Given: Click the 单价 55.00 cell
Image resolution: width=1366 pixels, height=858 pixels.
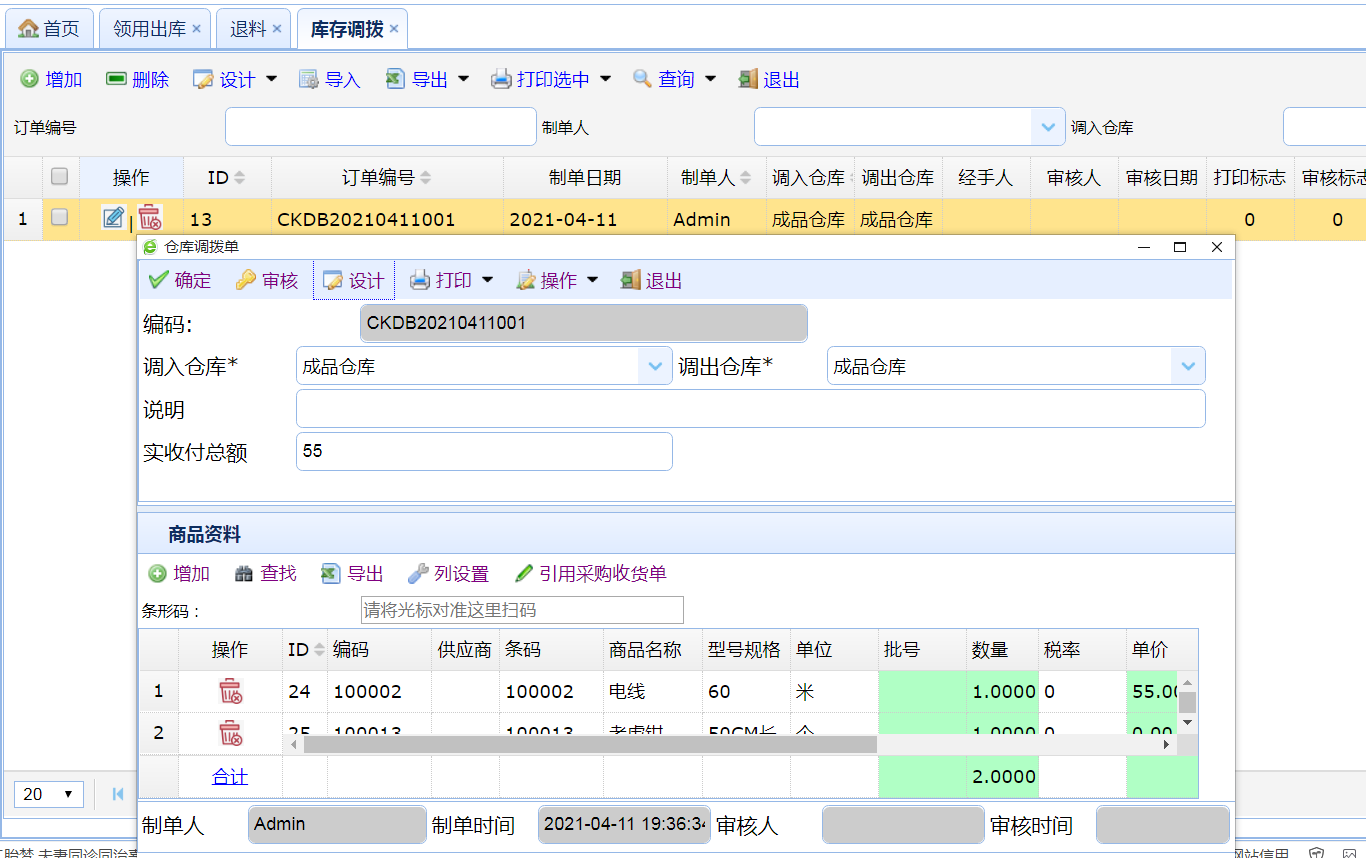Looking at the screenshot, I should click(1153, 691).
